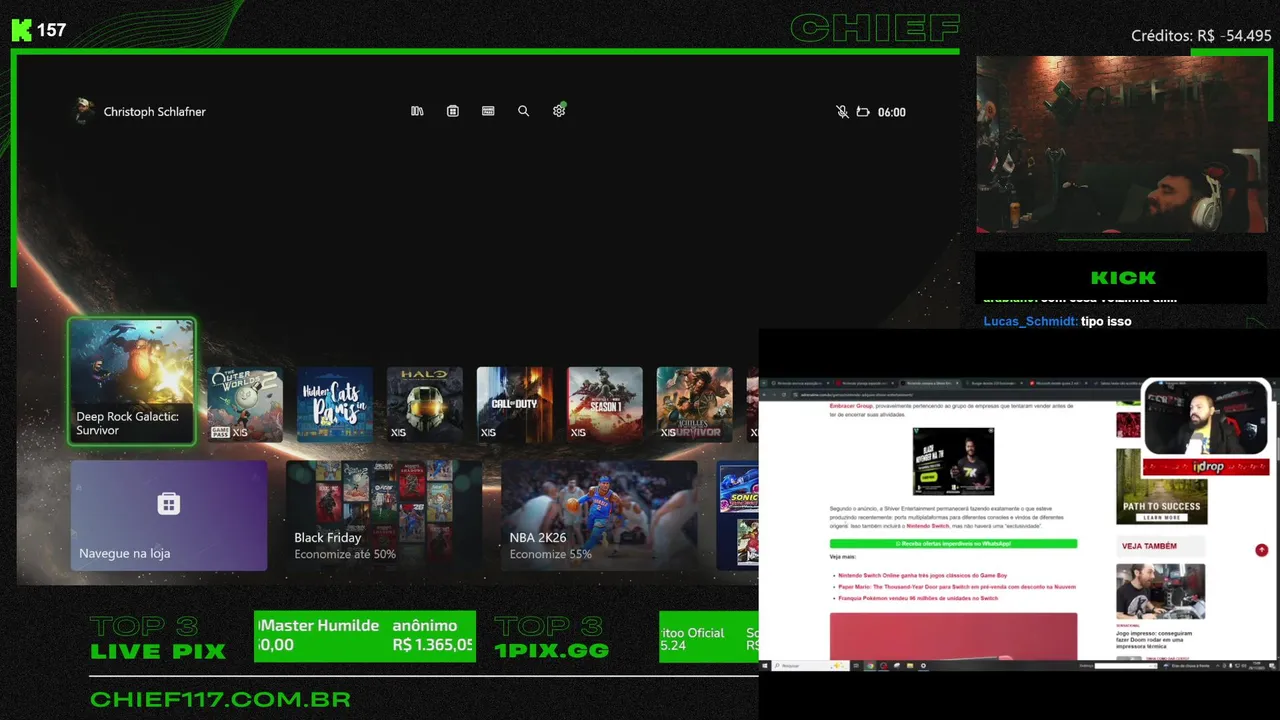Open the Achilles Survivor game tile
This screenshot has height=720, width=1280.
tap(695, 404)
